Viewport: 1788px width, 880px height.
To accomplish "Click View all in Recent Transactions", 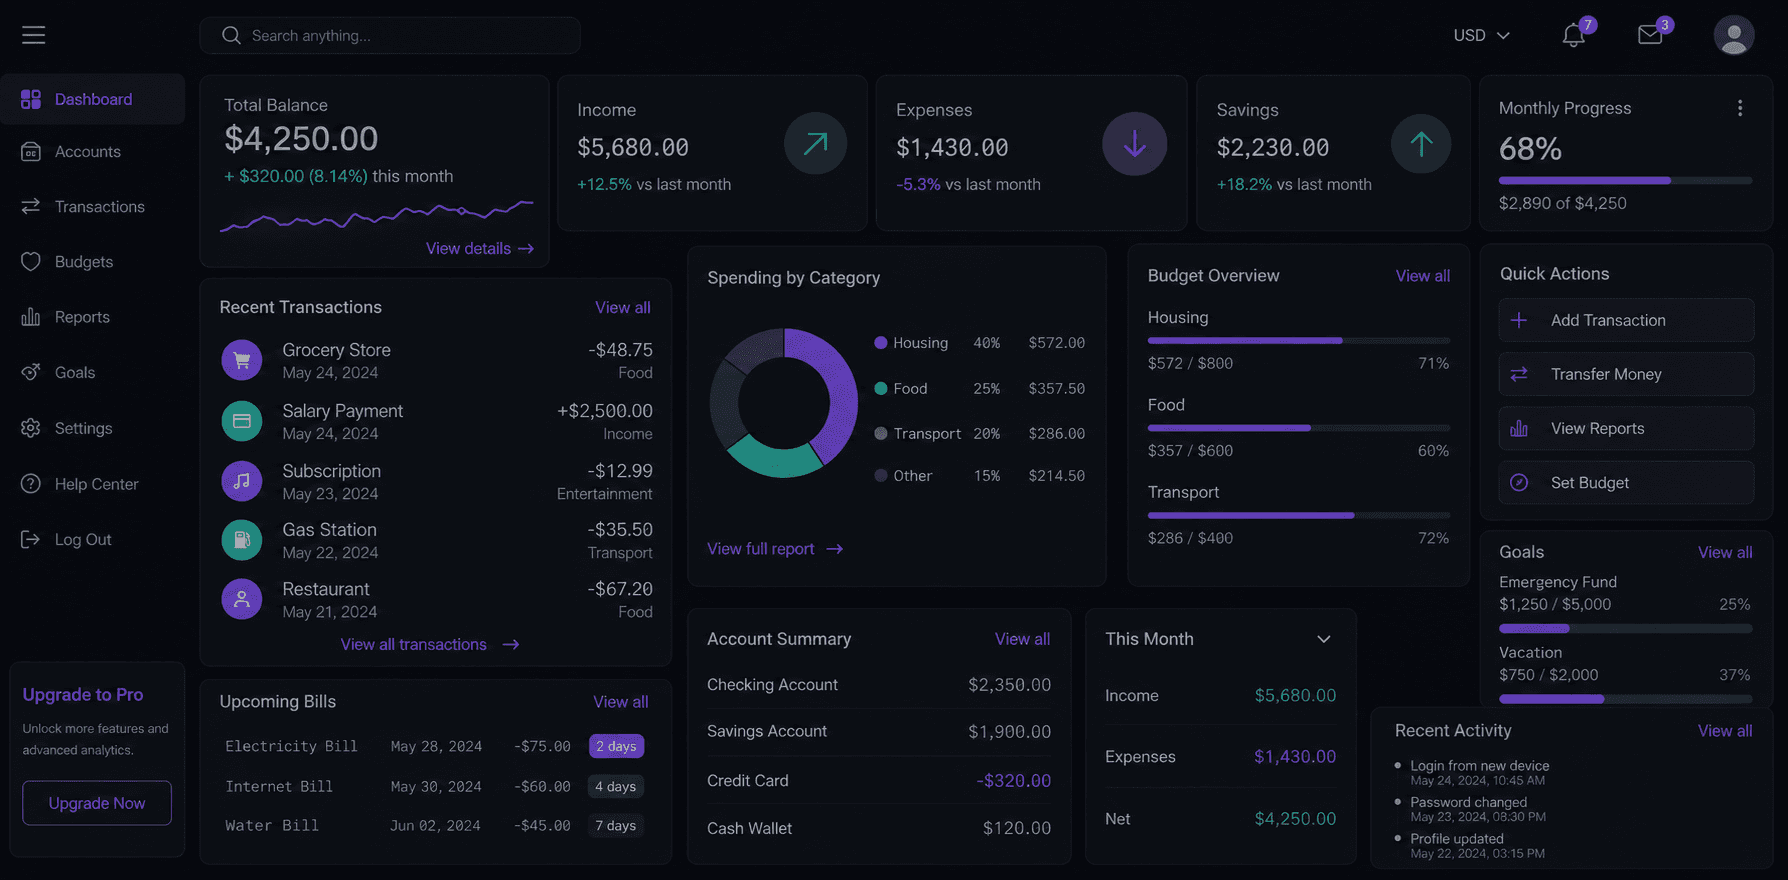I will tap(623, 308).
